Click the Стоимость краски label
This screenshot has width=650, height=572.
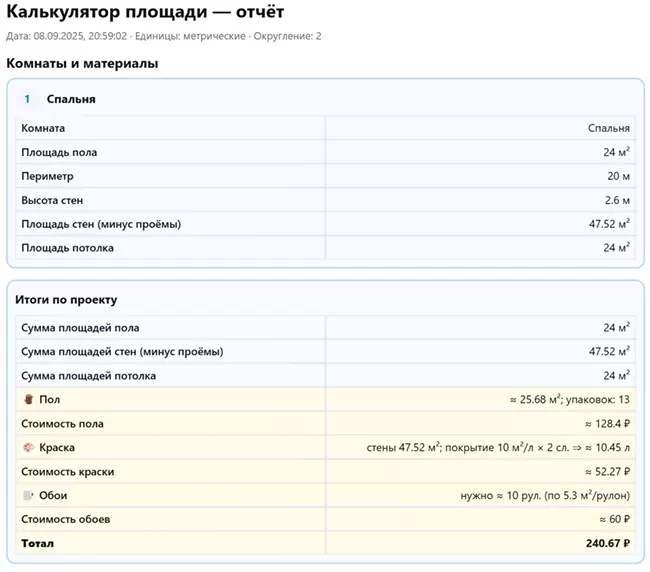coord(68,472)
